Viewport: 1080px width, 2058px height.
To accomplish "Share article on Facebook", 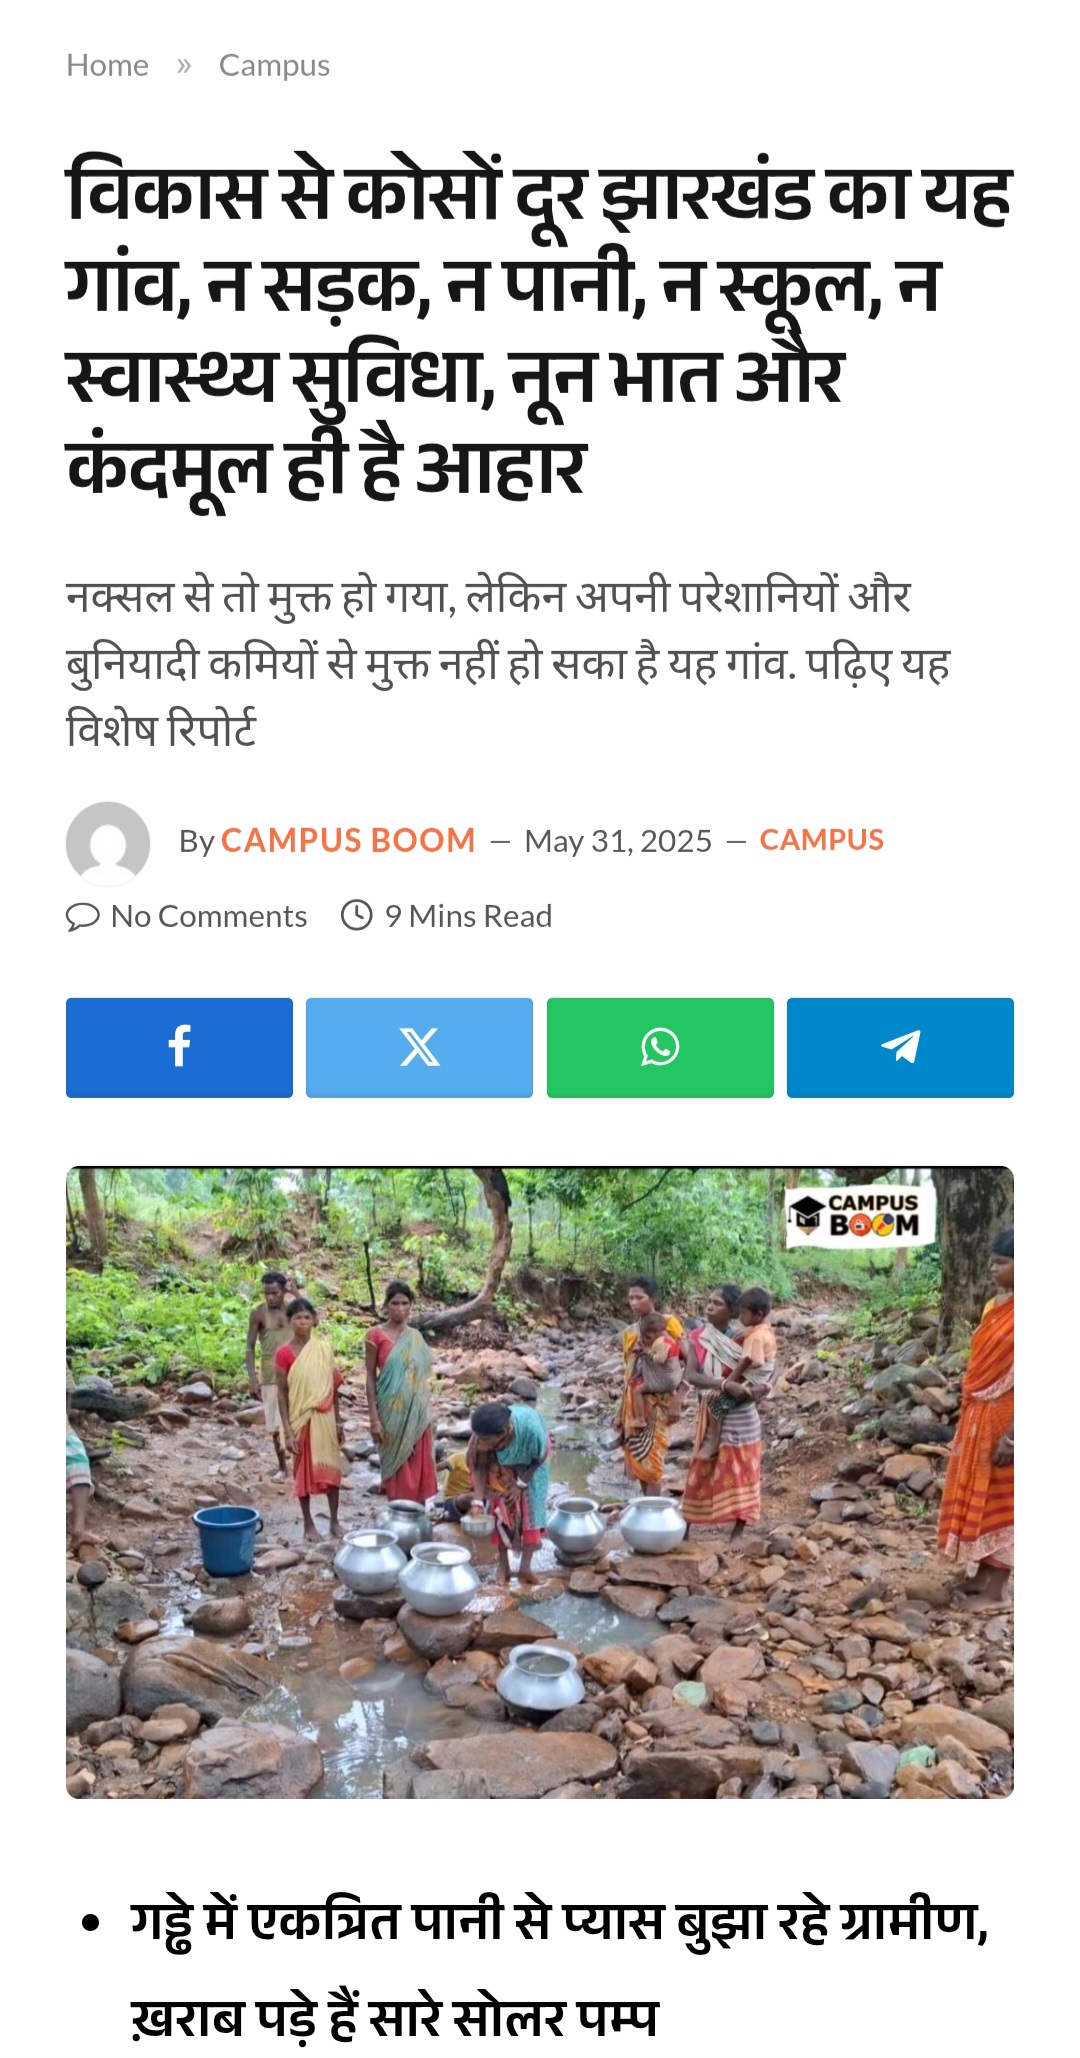I will (x=179, y=1047).
